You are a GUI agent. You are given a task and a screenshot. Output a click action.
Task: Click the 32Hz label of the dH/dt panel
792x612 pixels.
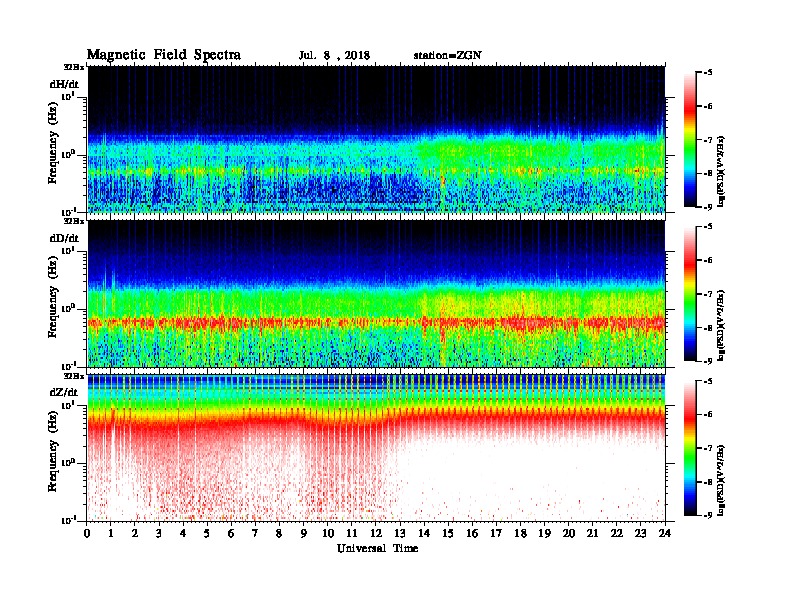74,66
